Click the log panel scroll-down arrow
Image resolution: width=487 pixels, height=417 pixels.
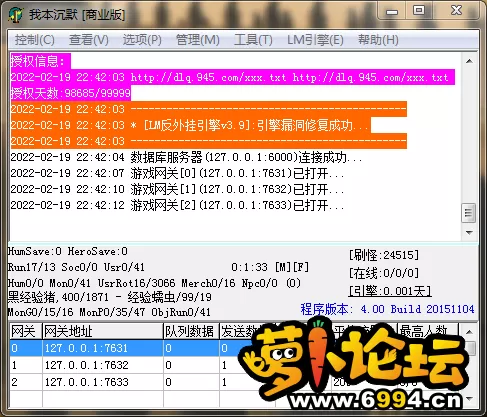[469, 232]
